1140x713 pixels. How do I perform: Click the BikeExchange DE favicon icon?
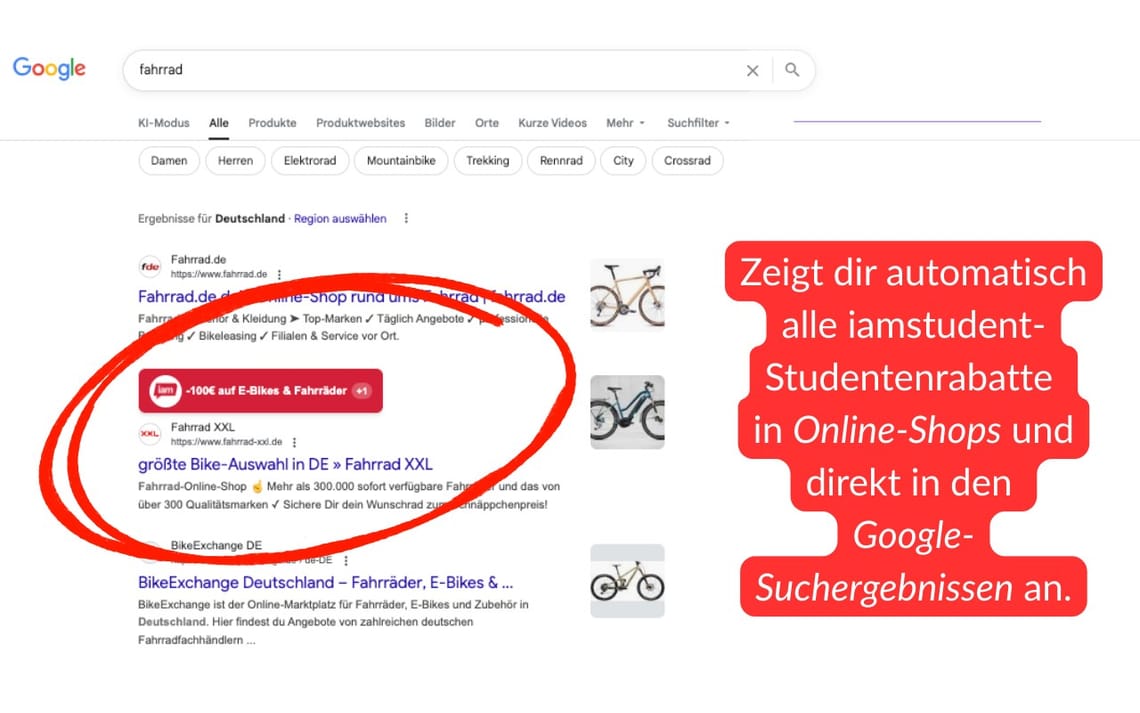point(150,552)
